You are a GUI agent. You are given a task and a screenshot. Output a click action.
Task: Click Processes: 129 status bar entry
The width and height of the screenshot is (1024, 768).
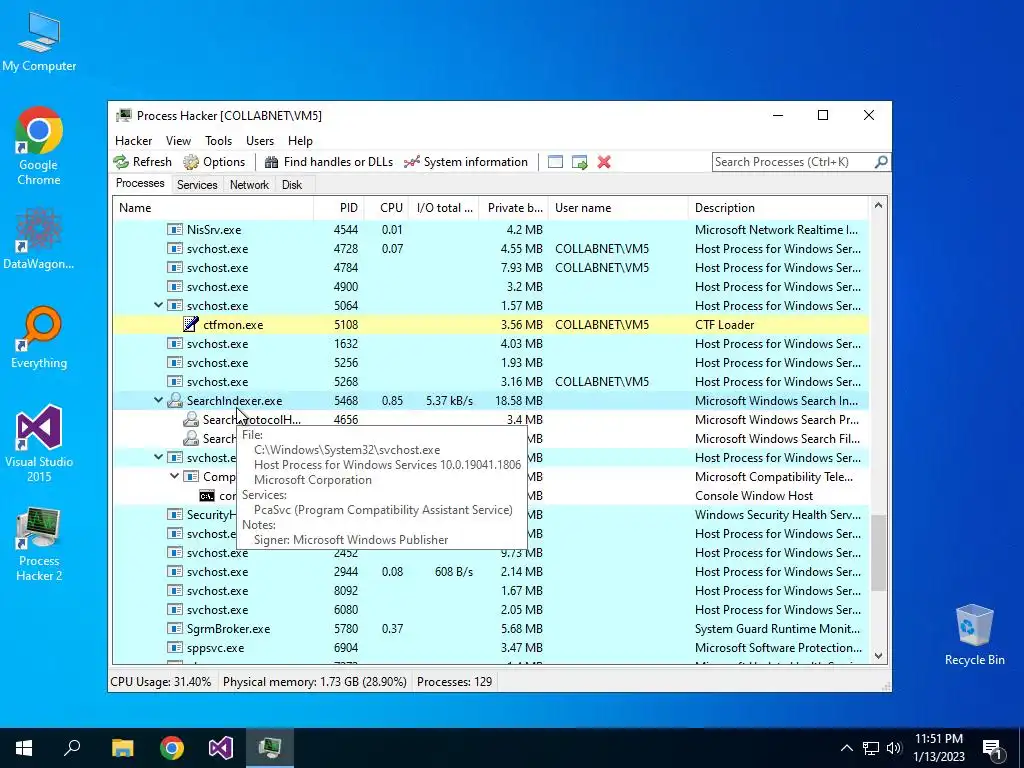pyautogui.click(x=455, y=682)
